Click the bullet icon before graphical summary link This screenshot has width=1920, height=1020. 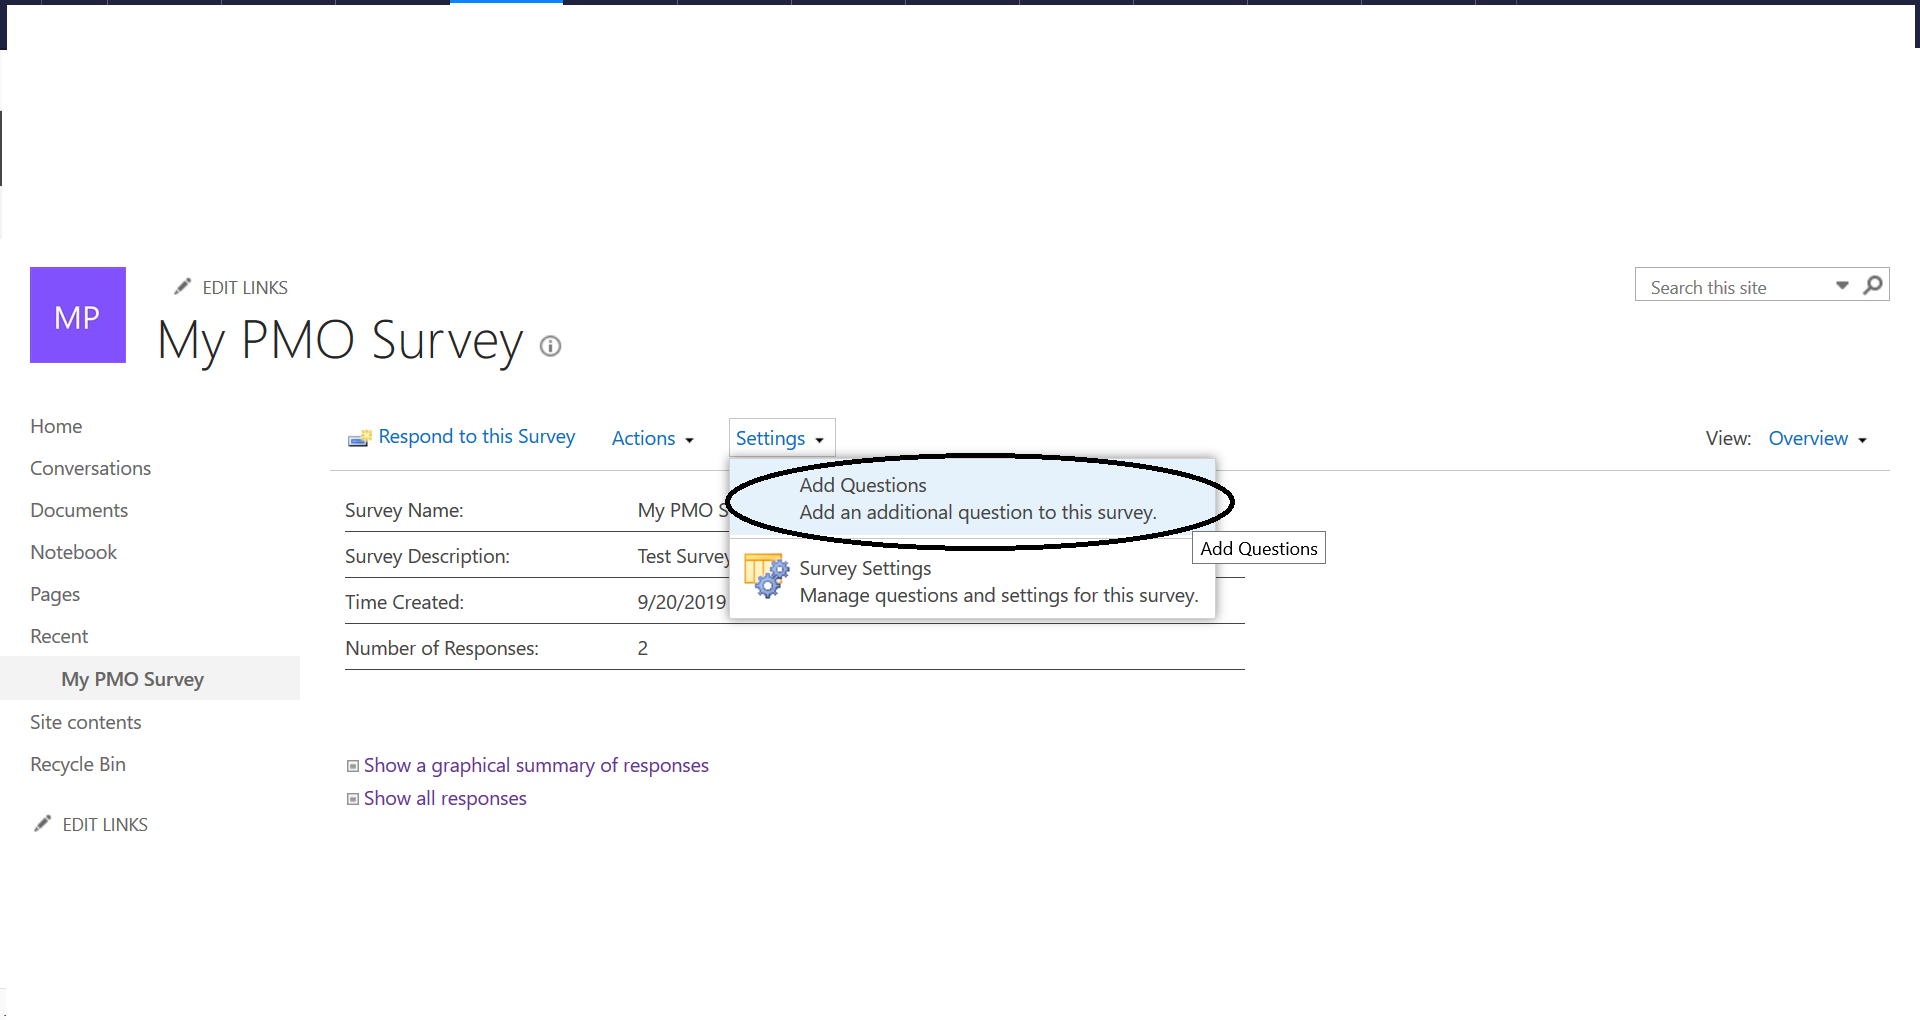tap(352, 766)
